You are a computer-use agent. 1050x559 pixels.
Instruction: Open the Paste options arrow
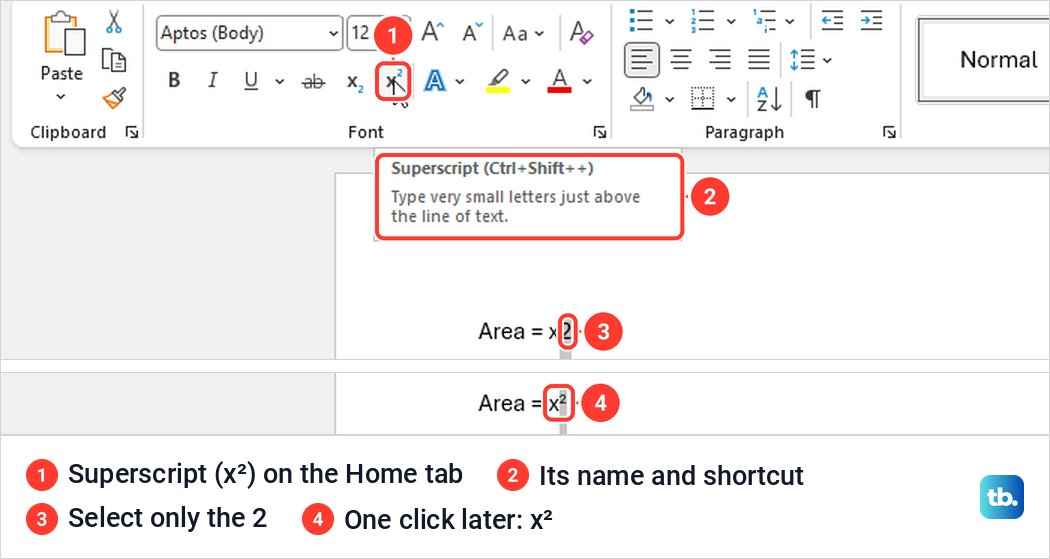[61, 96]
